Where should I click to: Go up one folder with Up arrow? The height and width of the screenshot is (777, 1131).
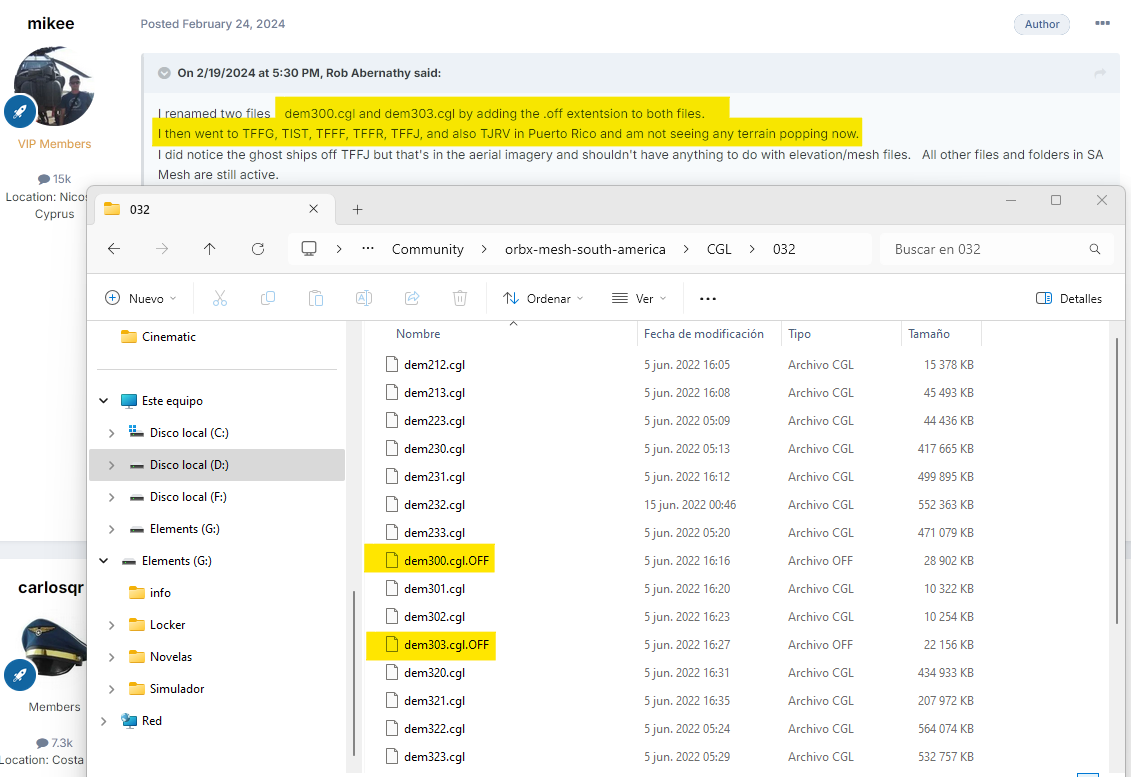point(209,249)
